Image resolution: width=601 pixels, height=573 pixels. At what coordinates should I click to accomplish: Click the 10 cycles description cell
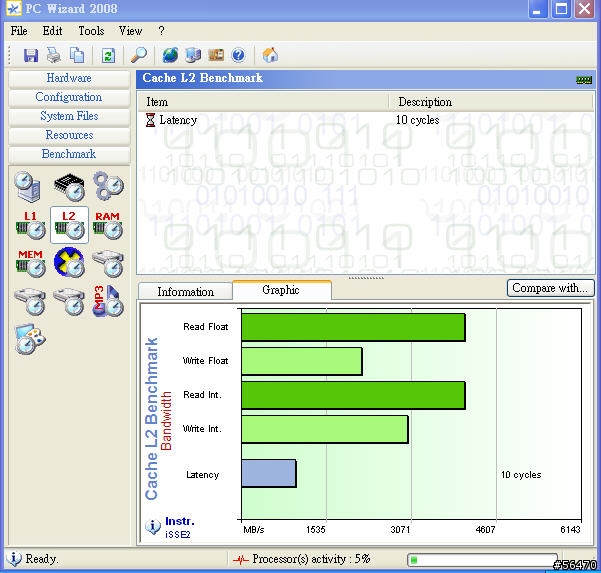click(417, 120)
